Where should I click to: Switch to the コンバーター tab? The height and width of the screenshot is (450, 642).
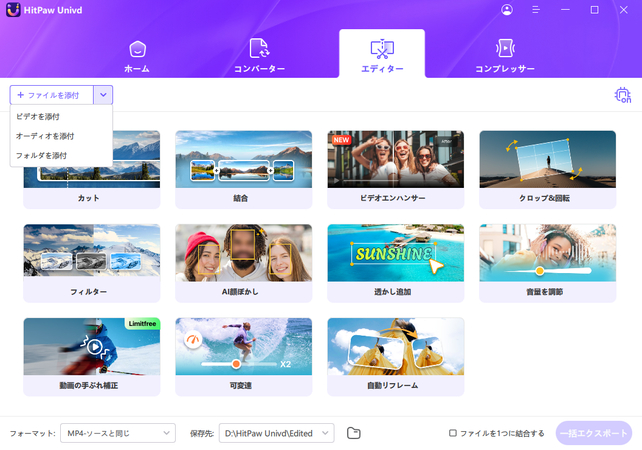pos(259,57)
